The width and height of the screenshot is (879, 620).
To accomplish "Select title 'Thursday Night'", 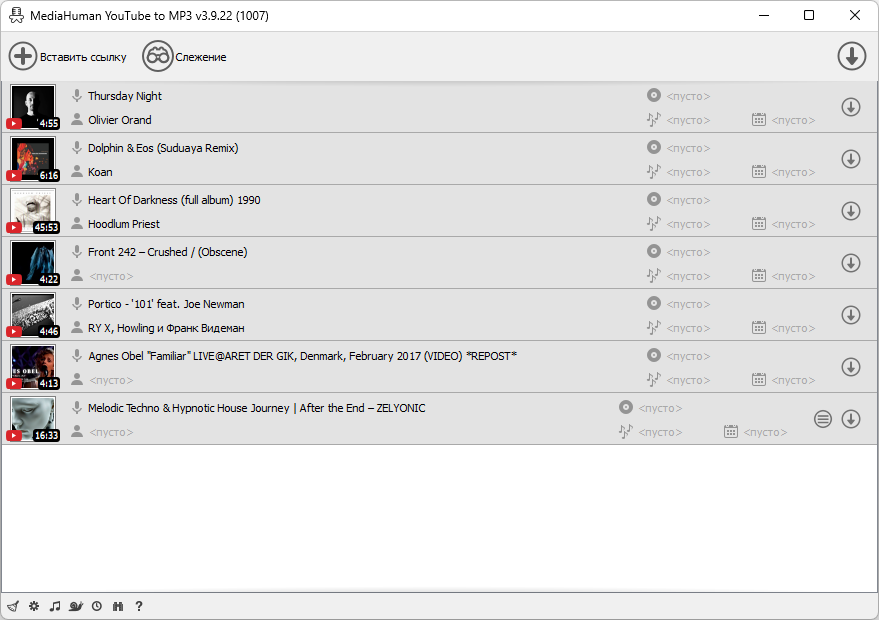I will point(124,96).
